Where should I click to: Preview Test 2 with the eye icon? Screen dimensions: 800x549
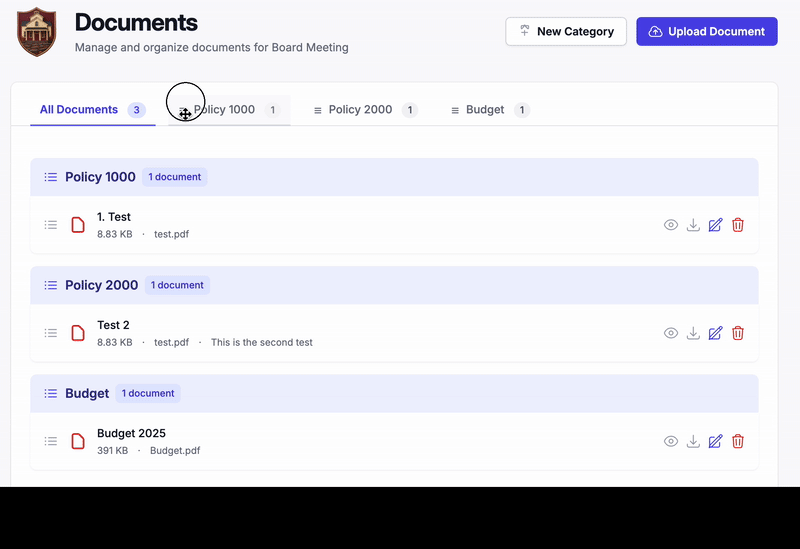click(671, 333)
